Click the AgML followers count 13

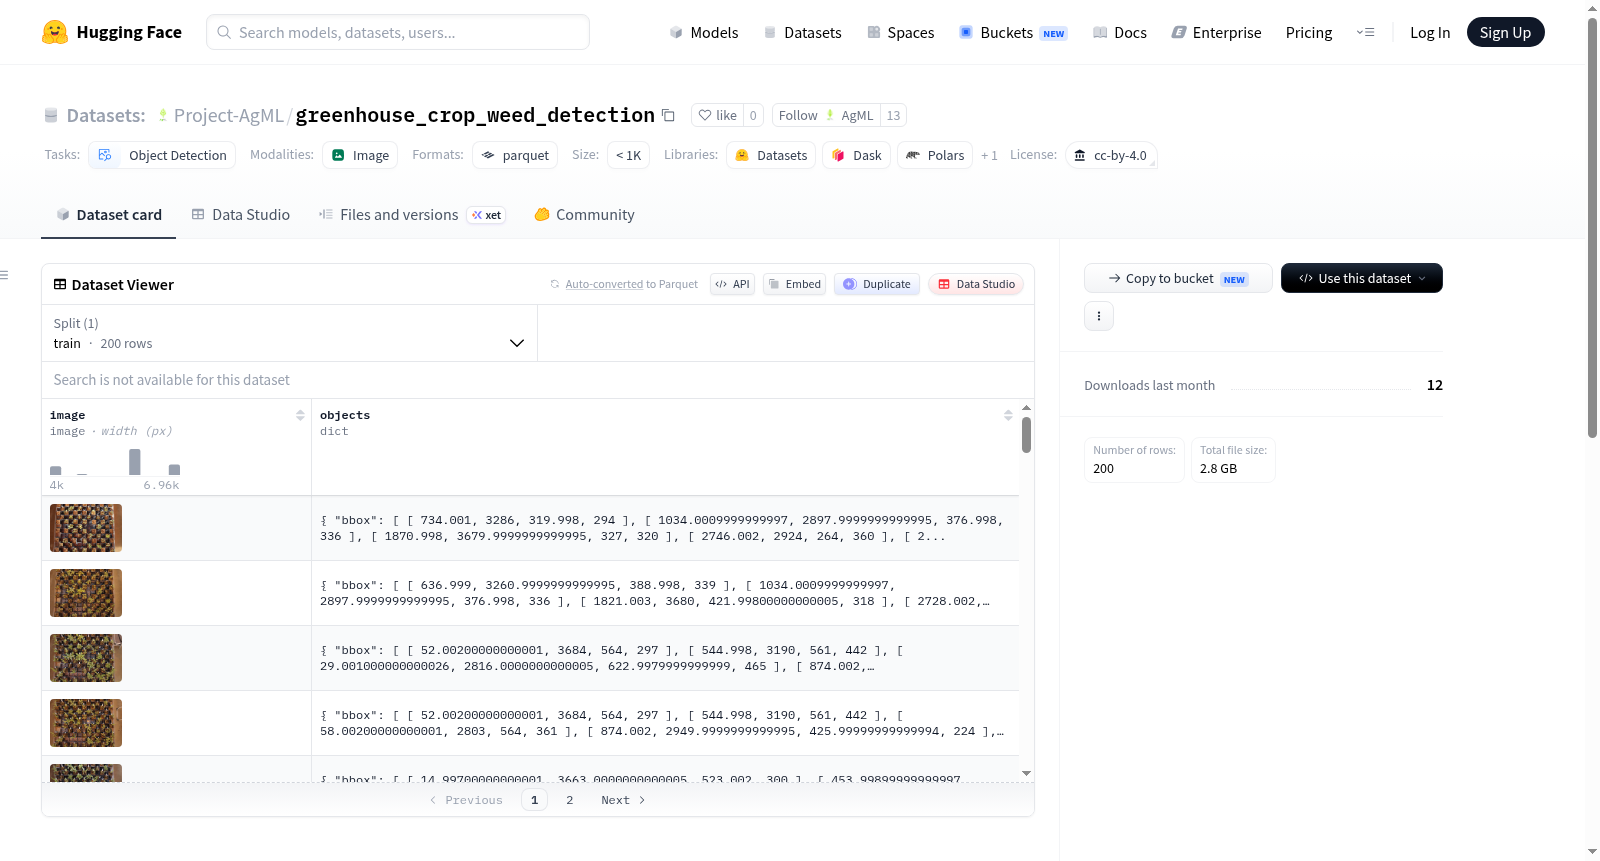[894, 115]
